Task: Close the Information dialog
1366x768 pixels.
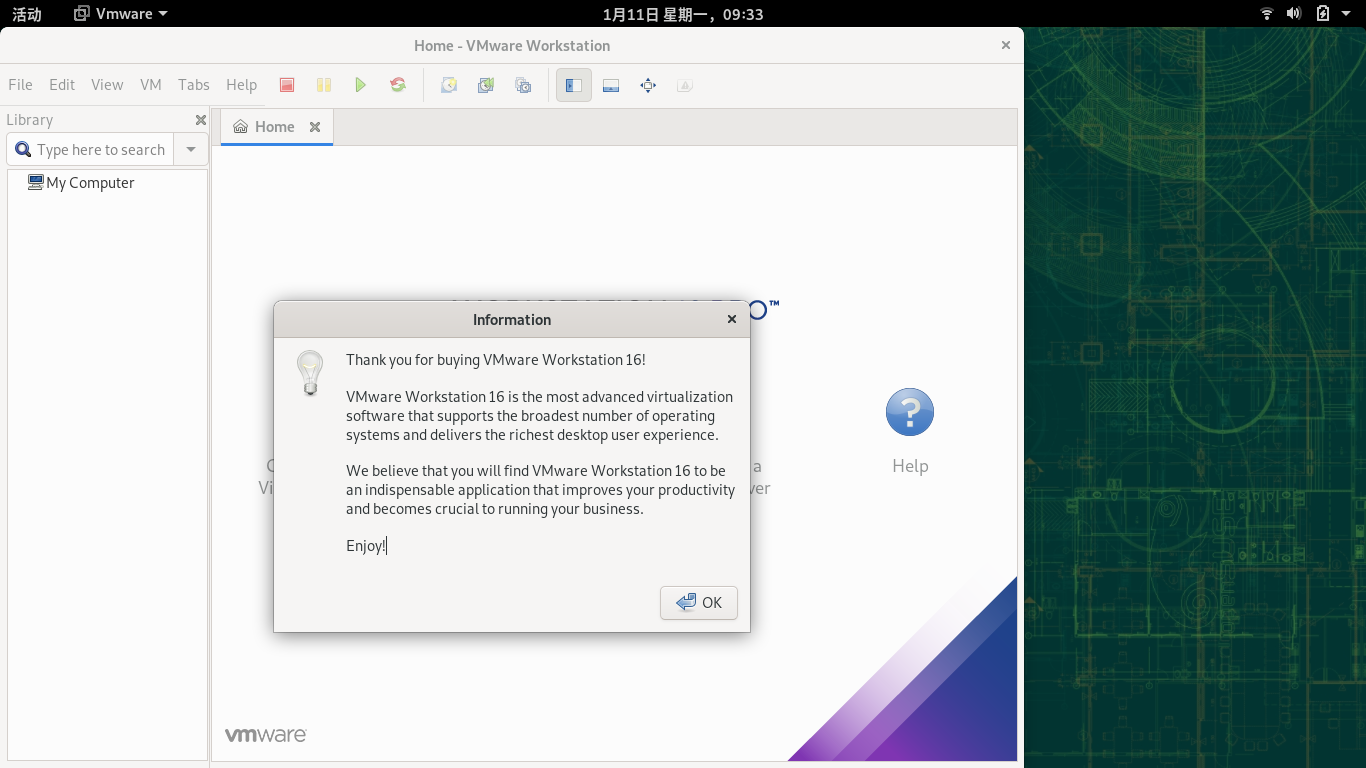Action: (732, 320)
